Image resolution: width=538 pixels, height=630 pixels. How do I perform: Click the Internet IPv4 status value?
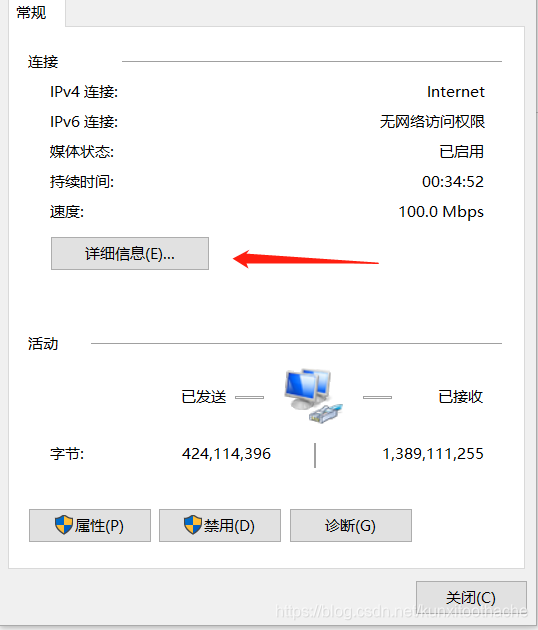point(456,92)
